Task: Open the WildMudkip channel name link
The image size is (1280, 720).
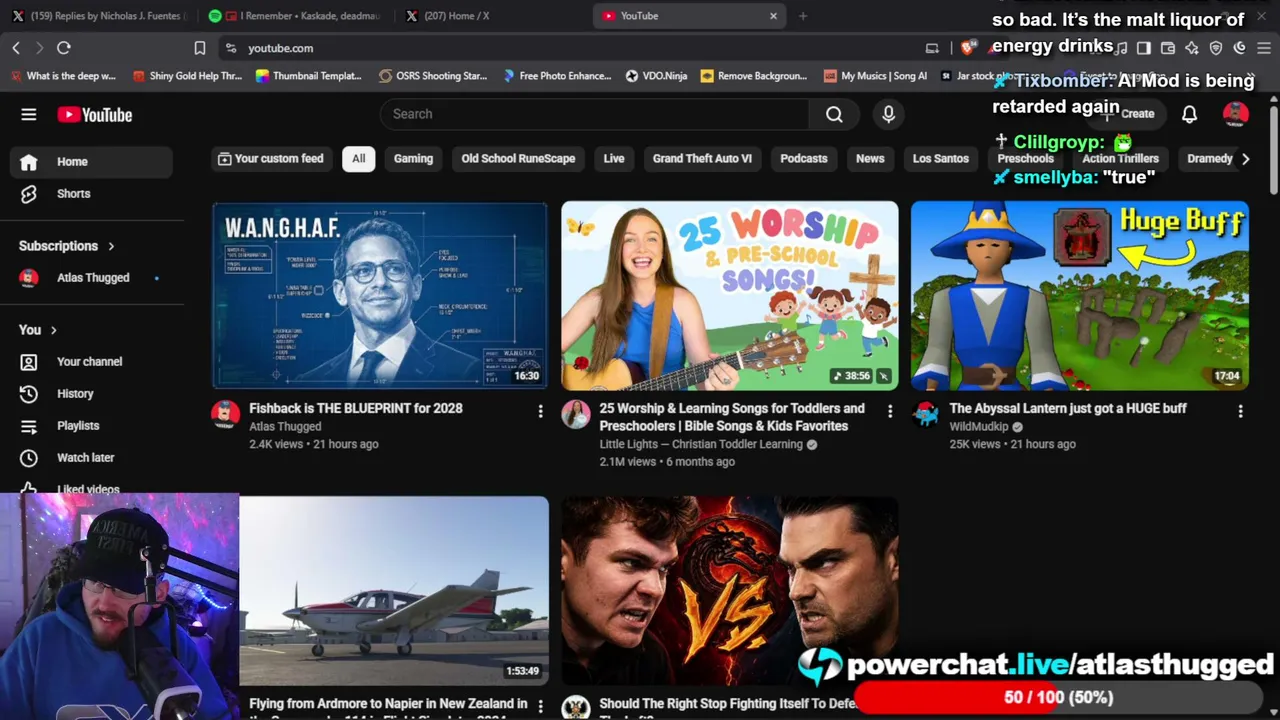Action: (979, 426)
